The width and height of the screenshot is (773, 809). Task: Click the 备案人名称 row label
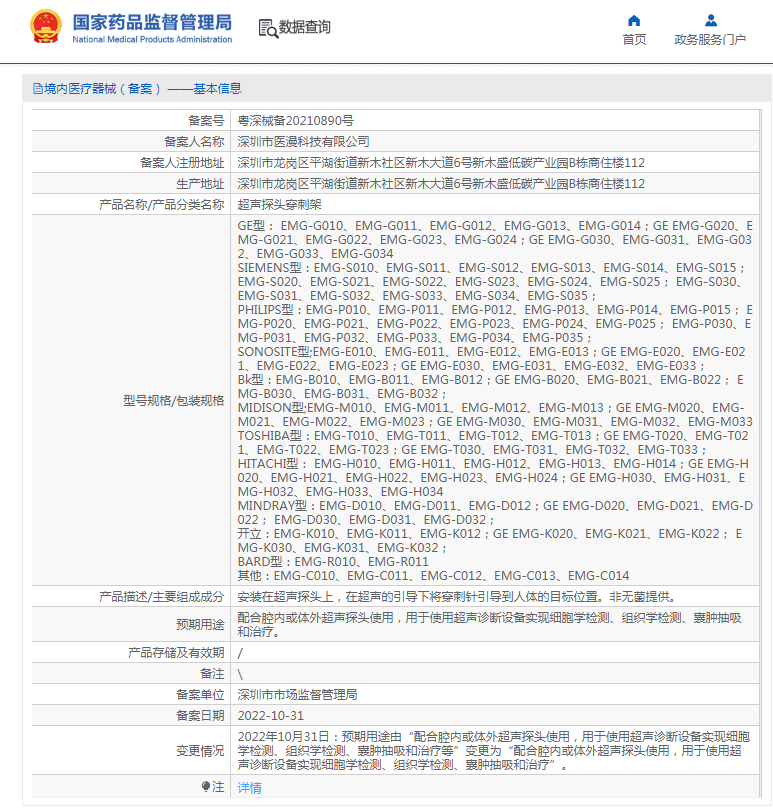tap(194, 142)
